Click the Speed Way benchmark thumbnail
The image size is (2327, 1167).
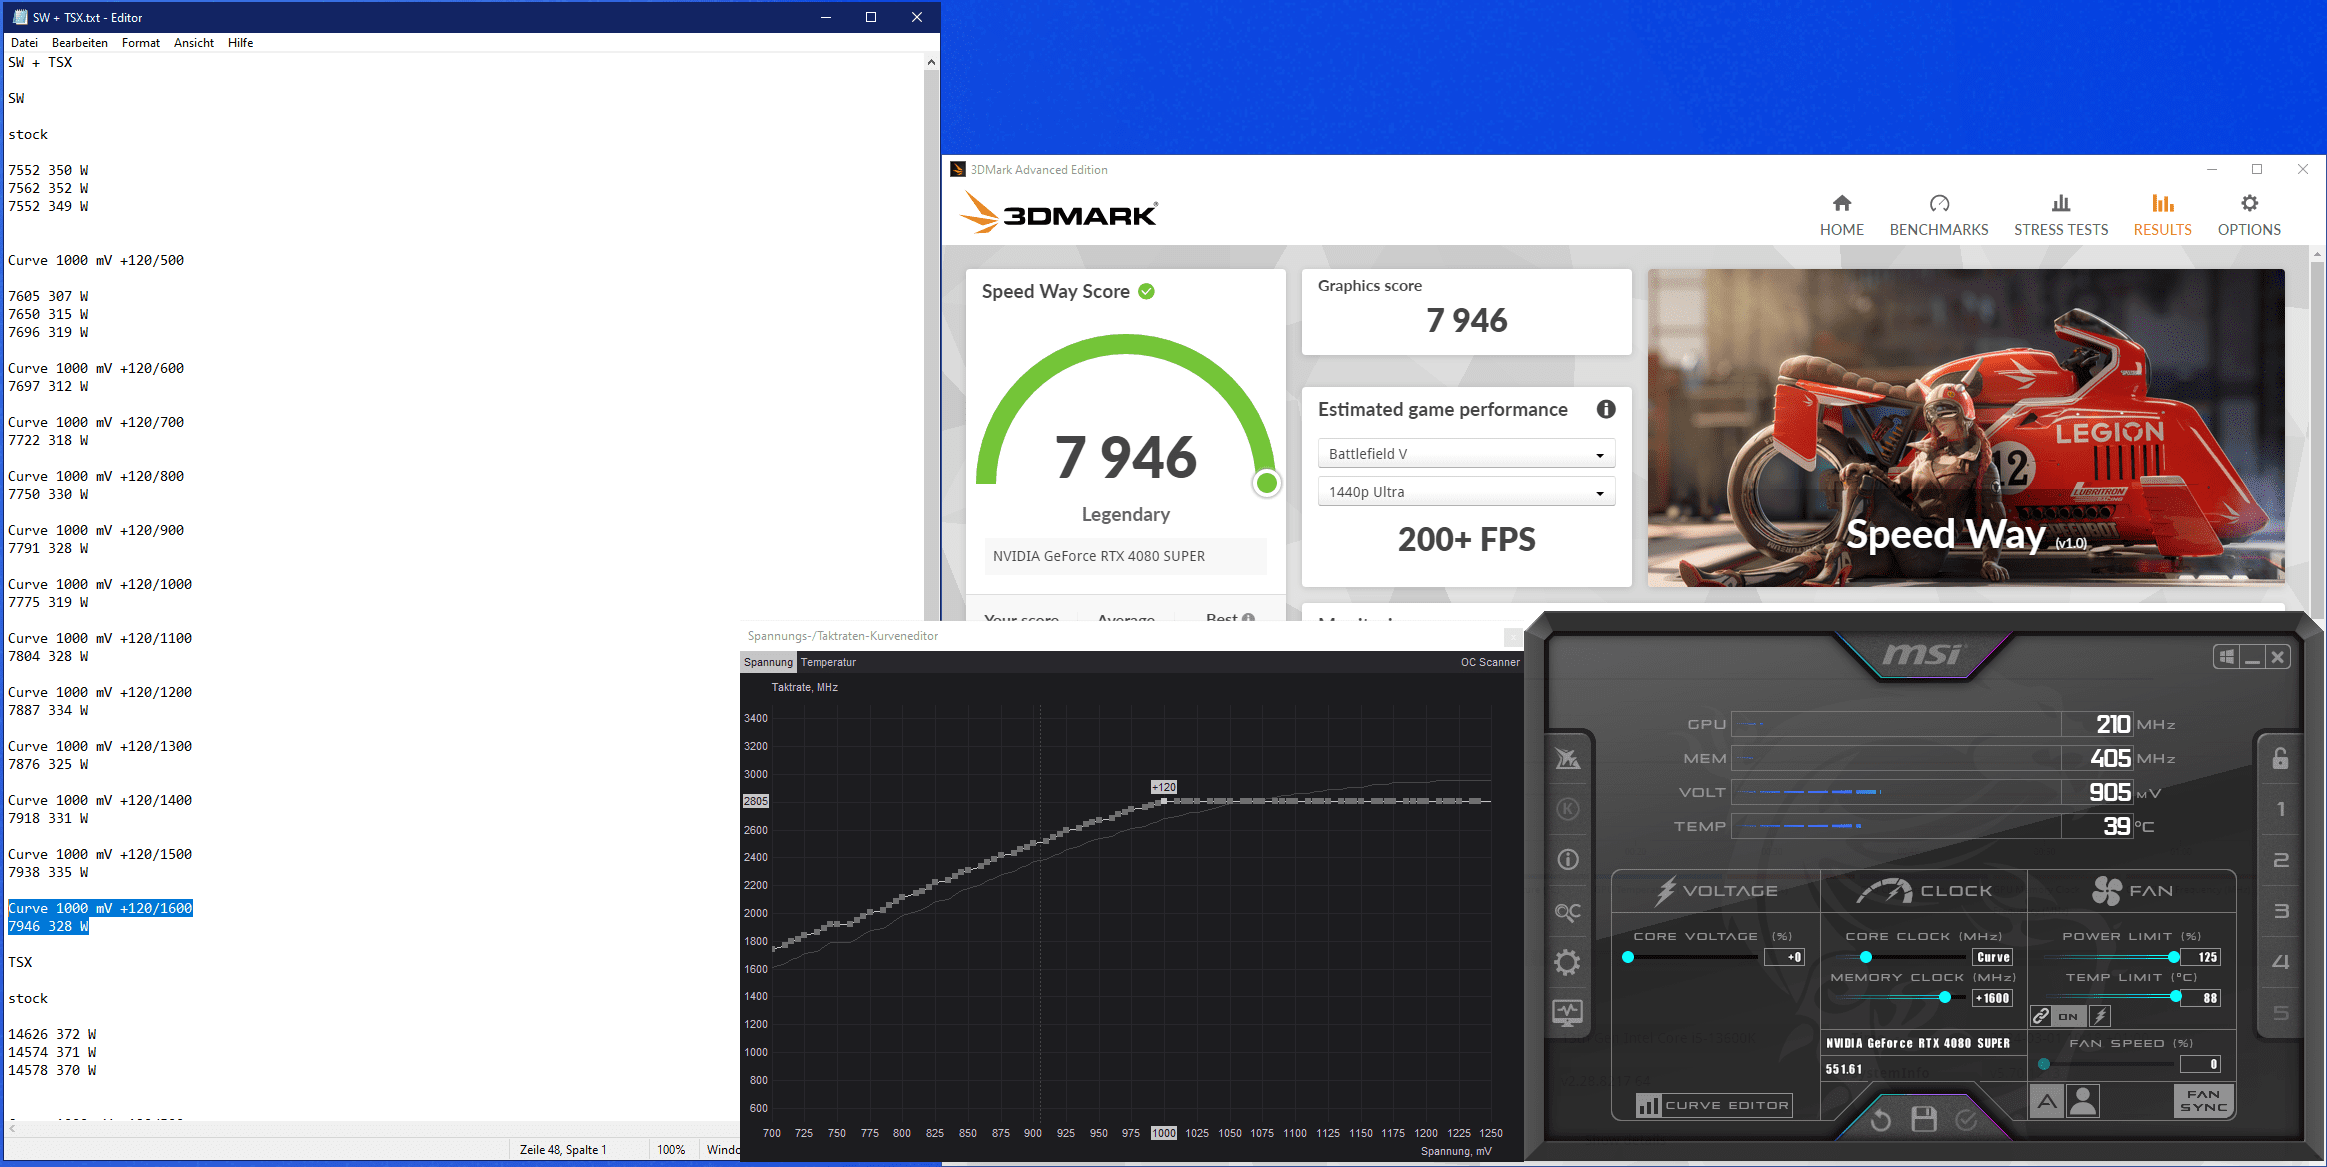coord(1966,428)
